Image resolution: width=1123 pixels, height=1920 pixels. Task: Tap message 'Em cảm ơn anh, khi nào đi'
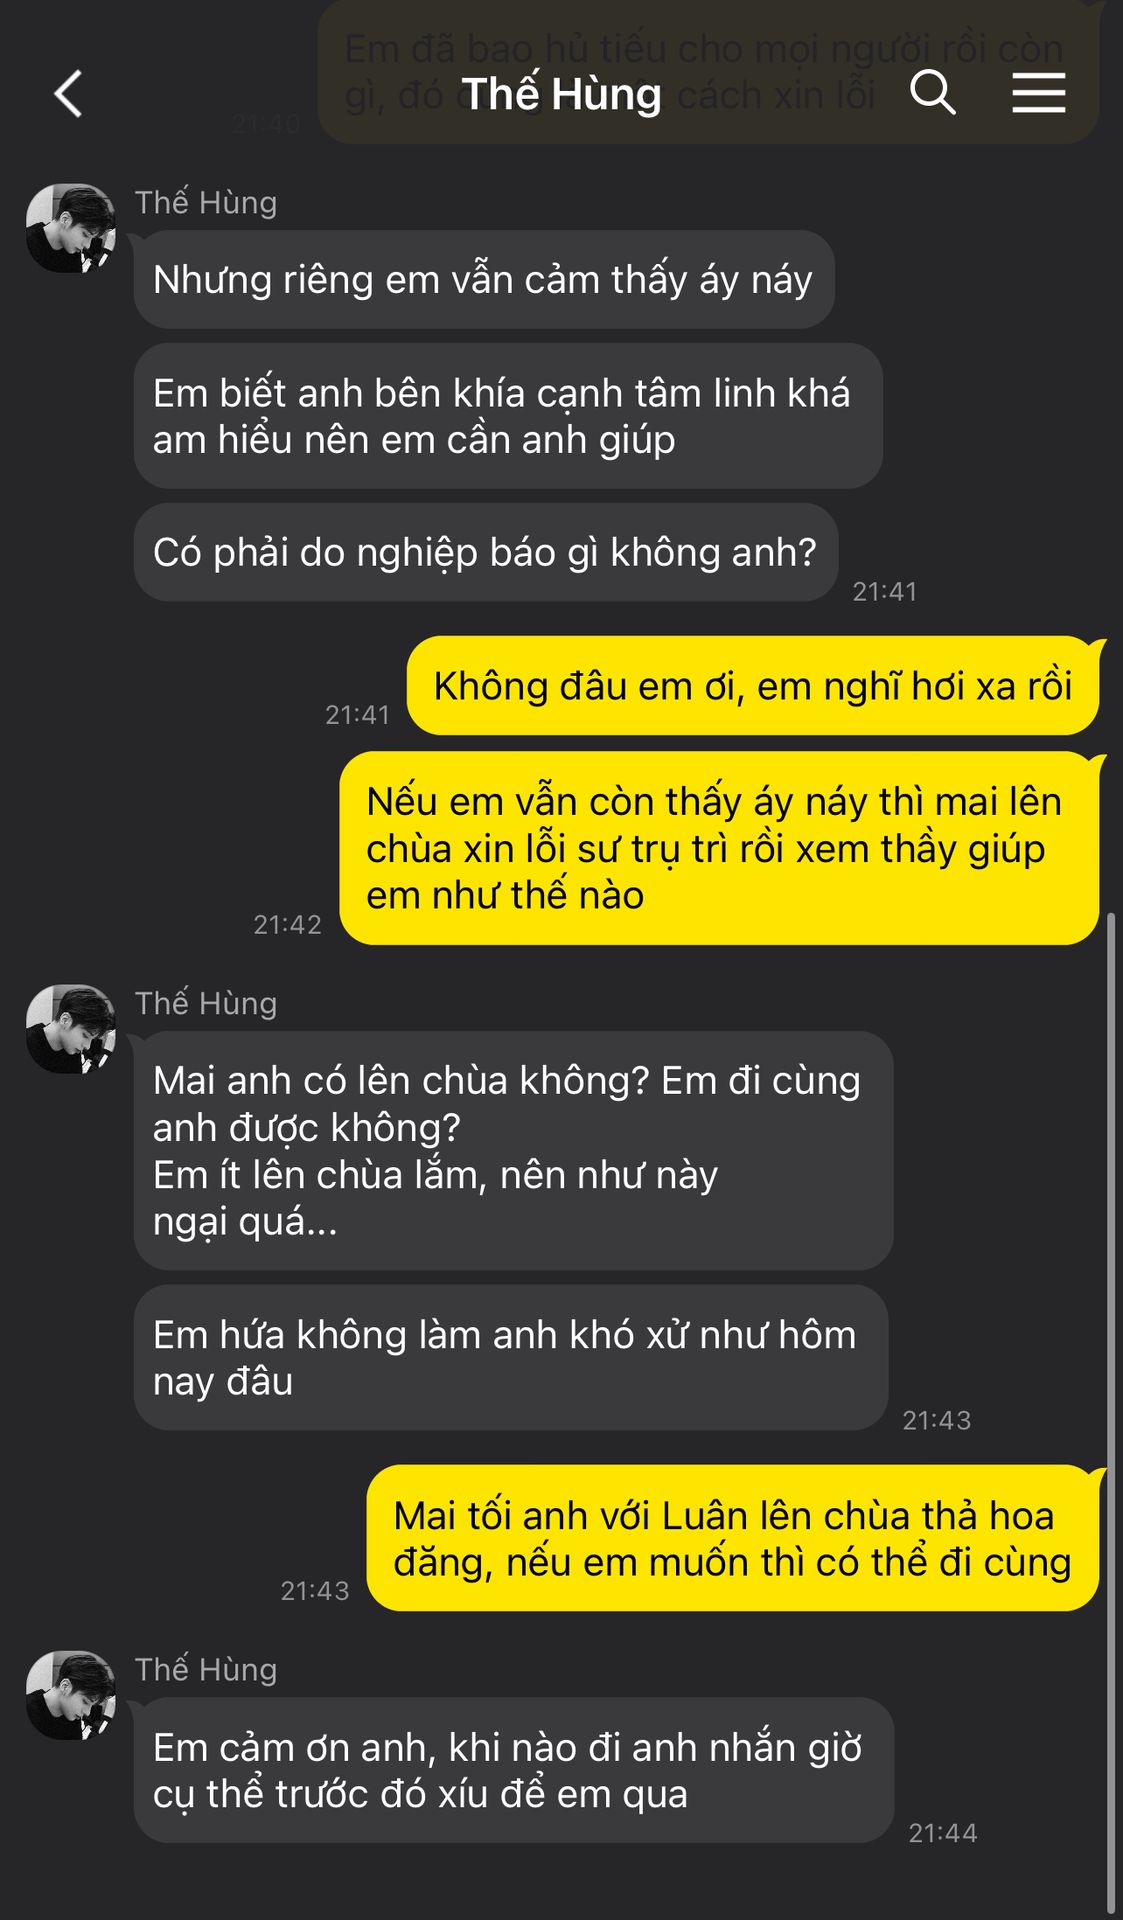tap(514, 1770)
